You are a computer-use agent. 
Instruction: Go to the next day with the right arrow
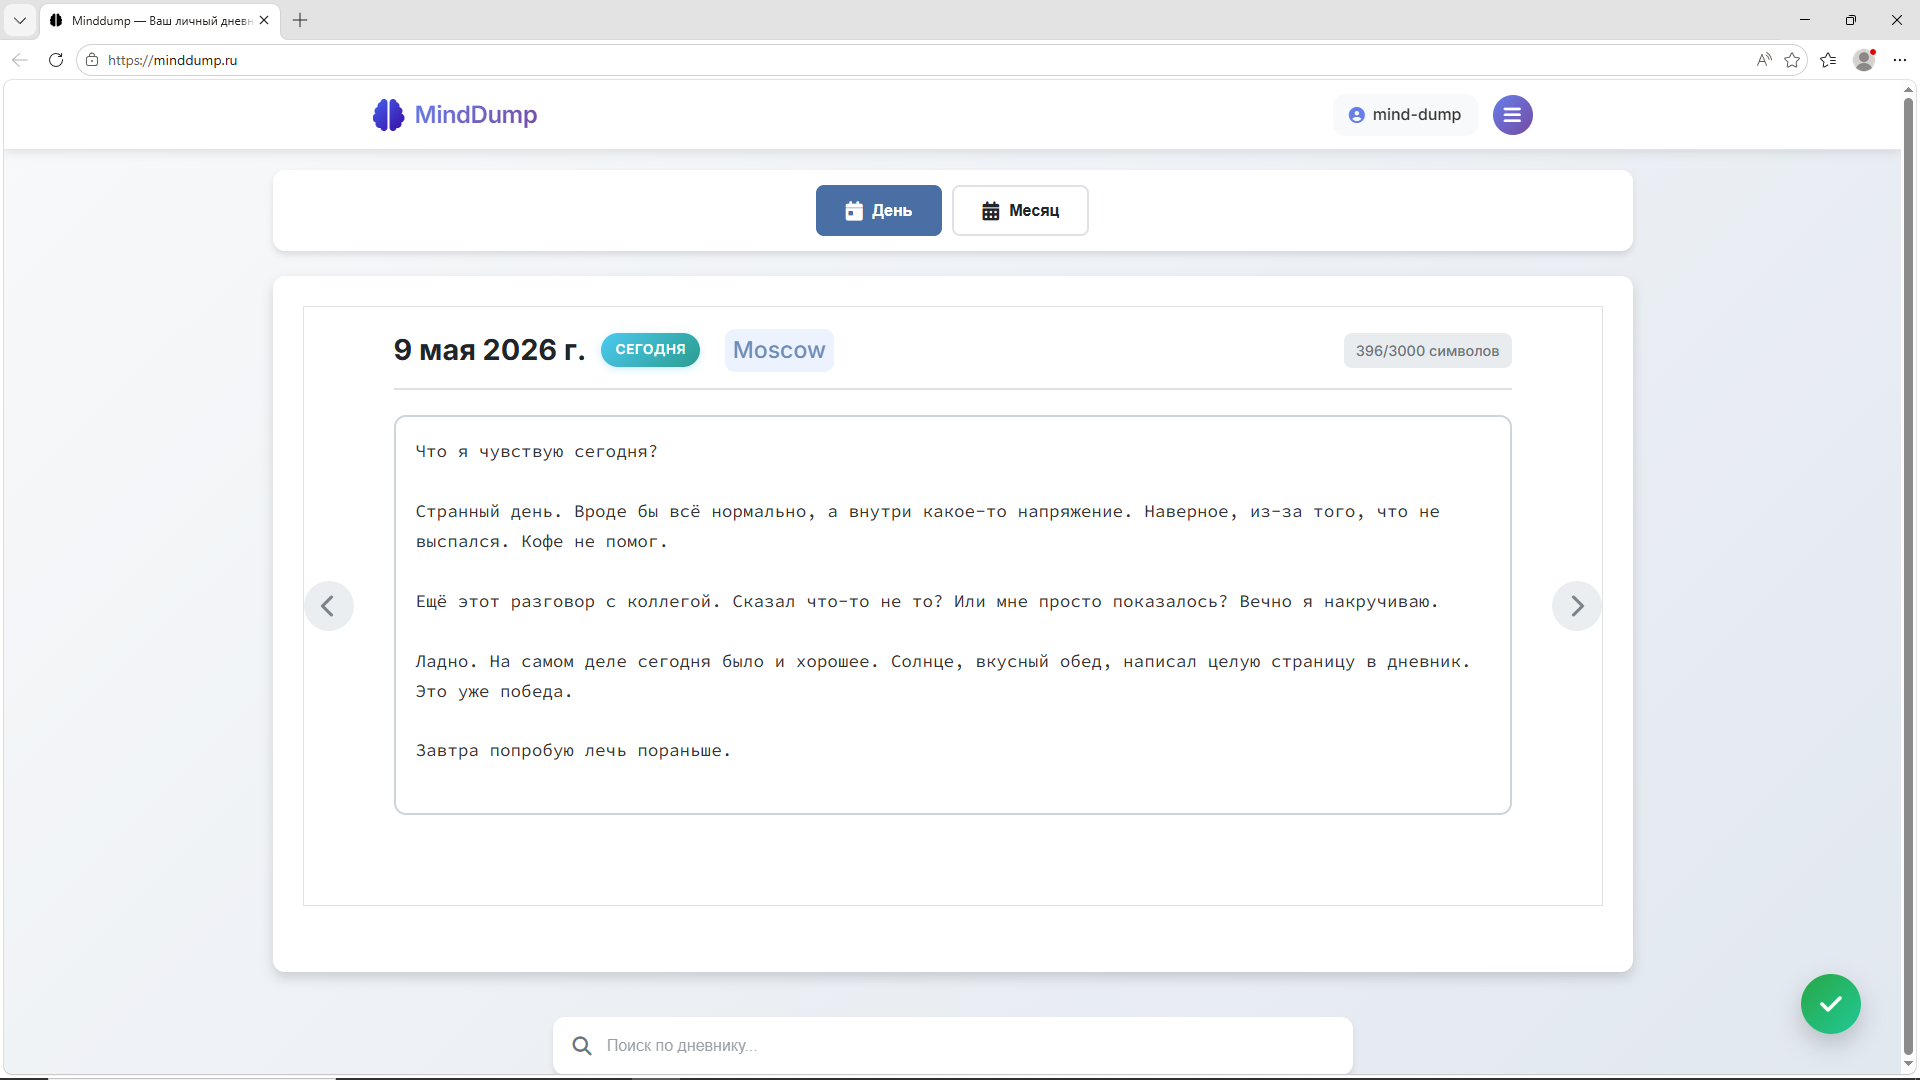pyautogui.click(x=1577, y=606)
